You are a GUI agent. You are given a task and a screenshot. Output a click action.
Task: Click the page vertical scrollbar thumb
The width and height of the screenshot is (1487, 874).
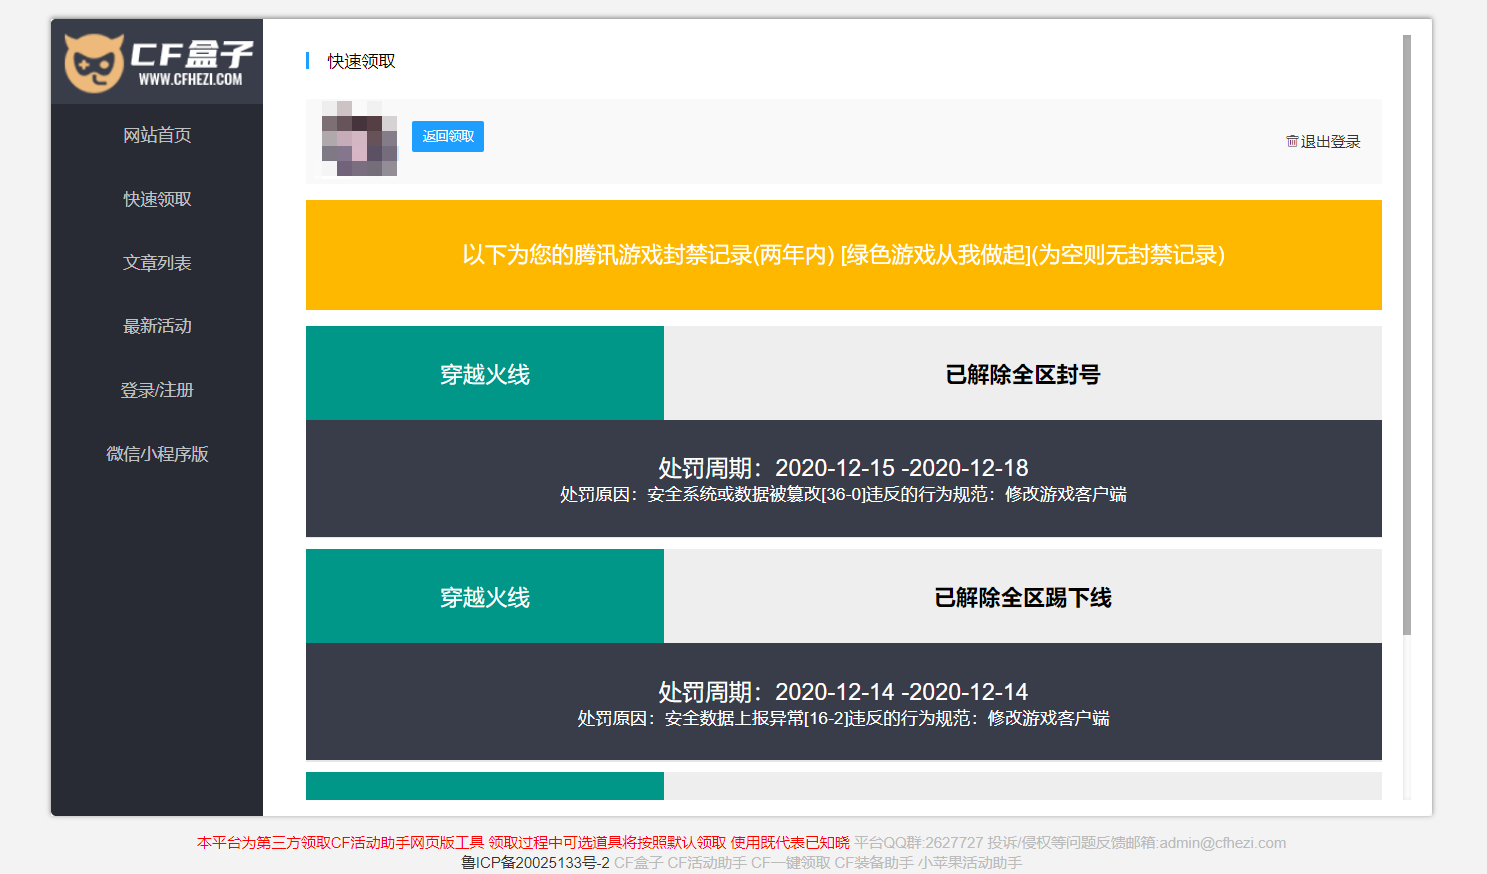1407,335
